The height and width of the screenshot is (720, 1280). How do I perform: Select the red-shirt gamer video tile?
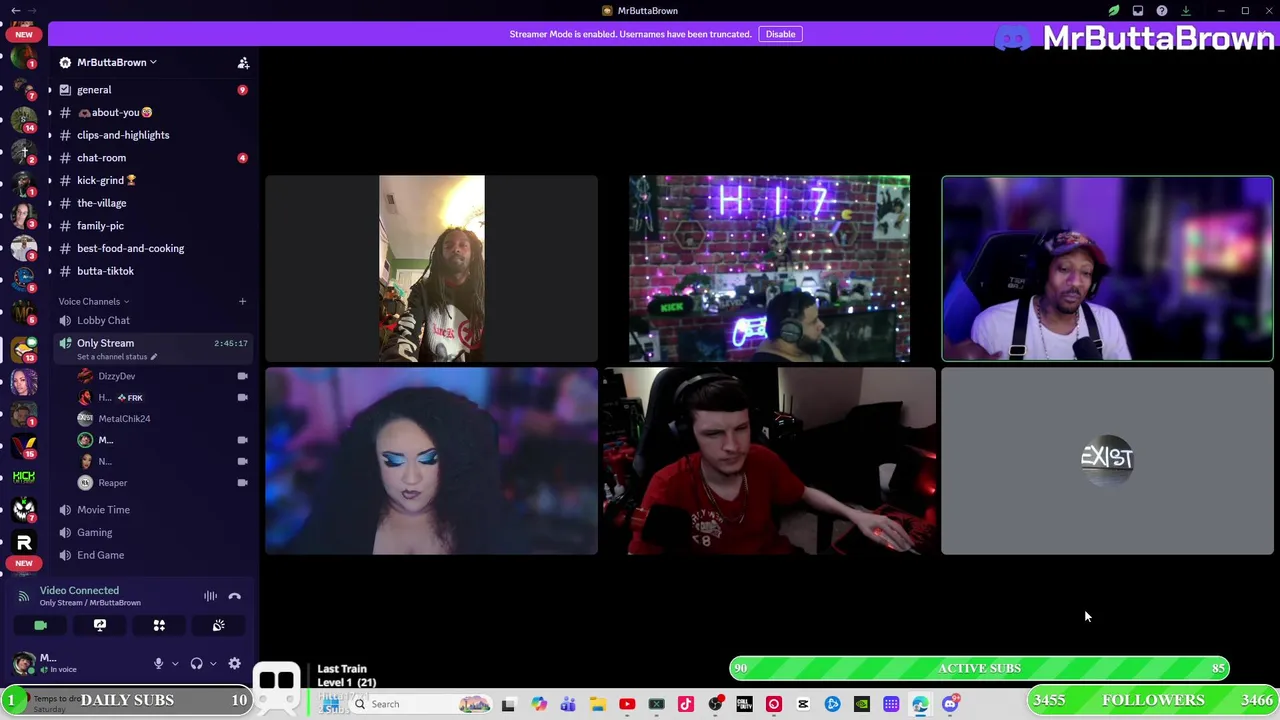[769, 461]
